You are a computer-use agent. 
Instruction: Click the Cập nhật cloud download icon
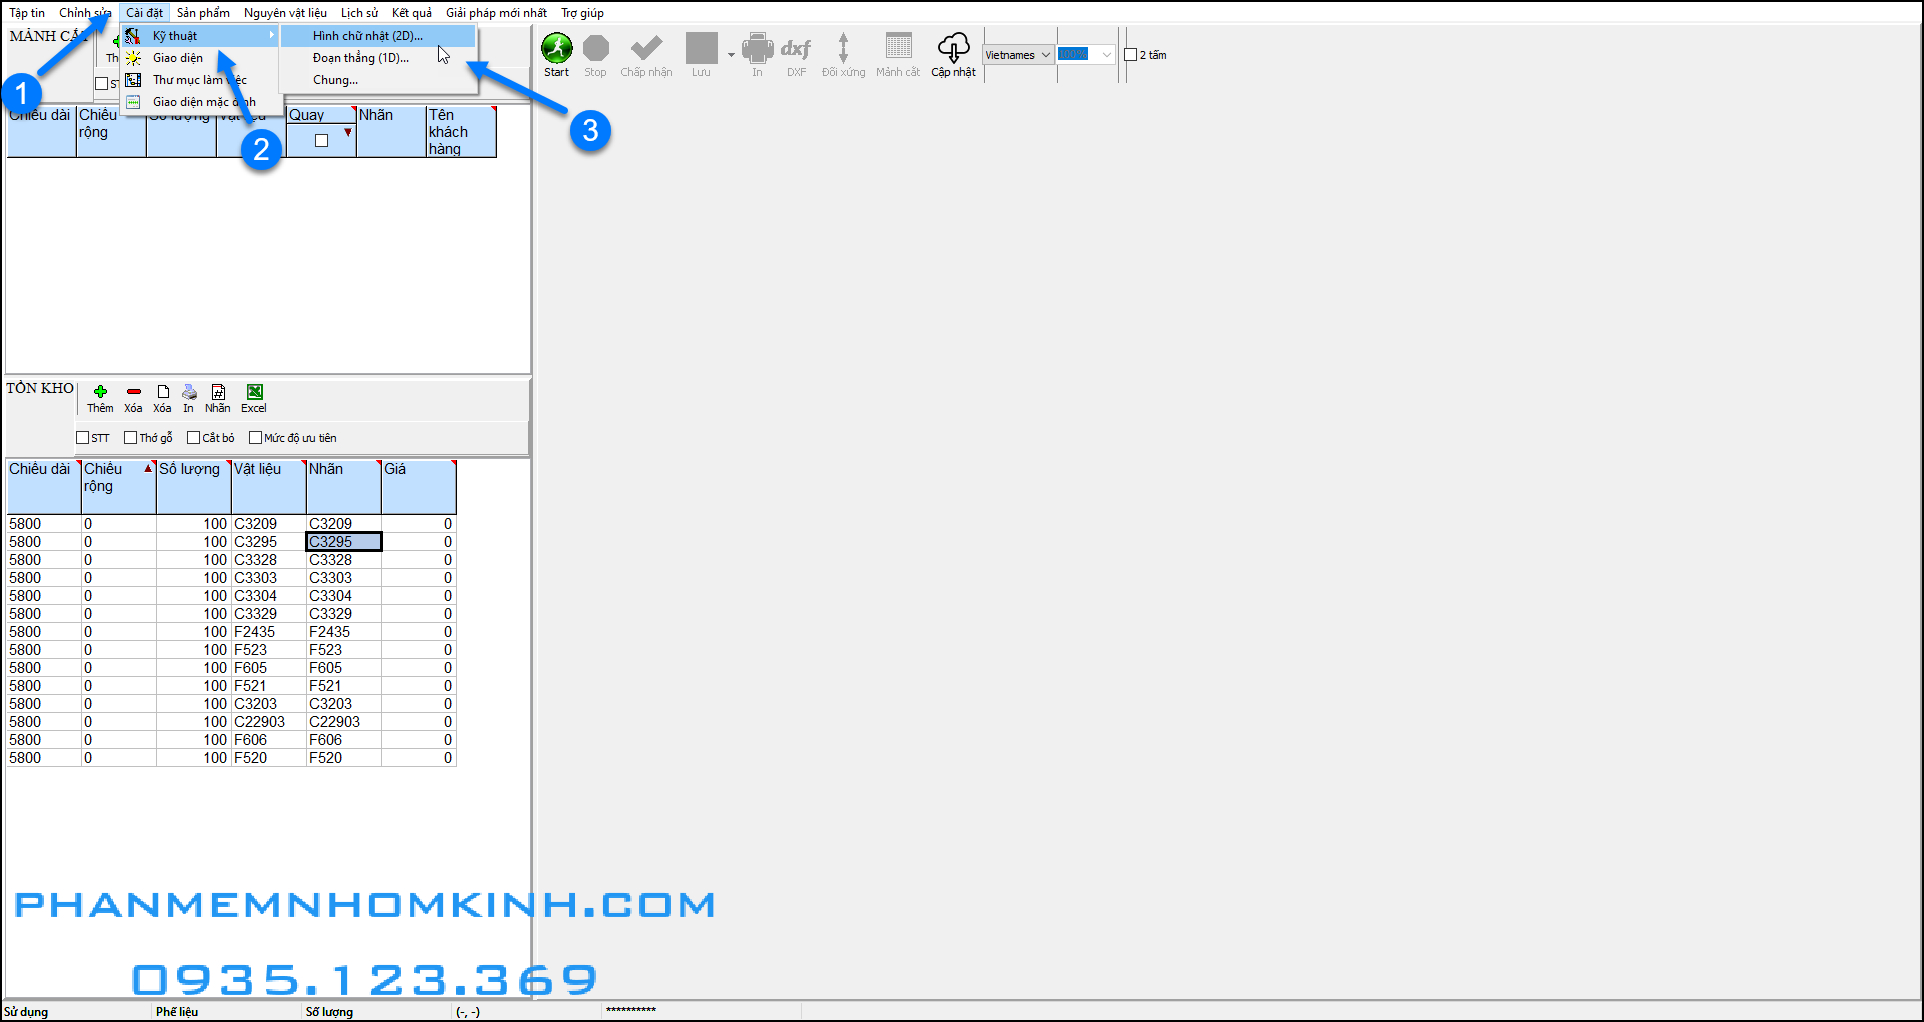(953, 48)
